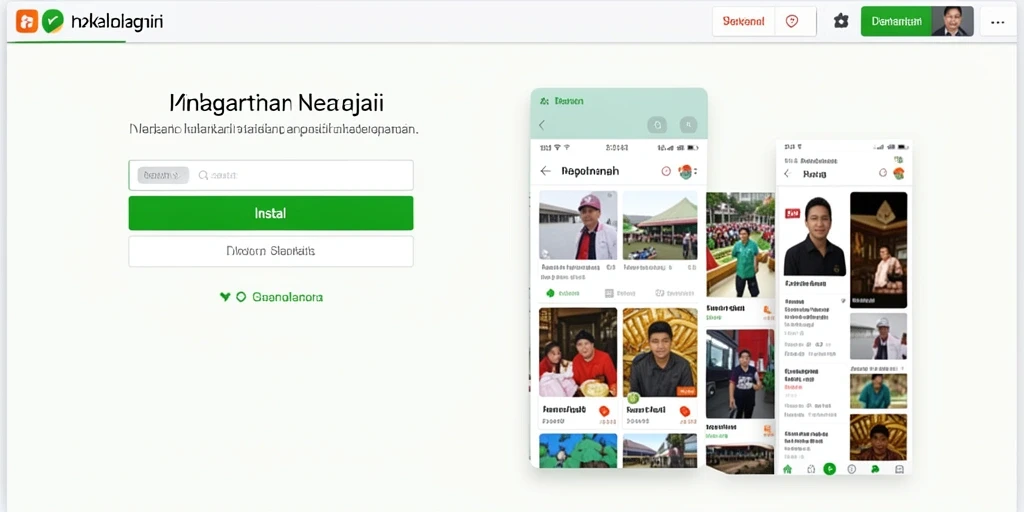The height and width of the screenshot is (512, 1024).
Task: Click circle icon in Ruaig header
Action: [882, 173]
